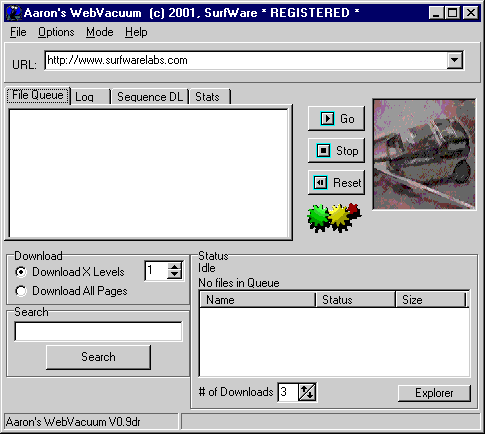
Task: Switch to the Sequence DL tab
Action: 150,97
